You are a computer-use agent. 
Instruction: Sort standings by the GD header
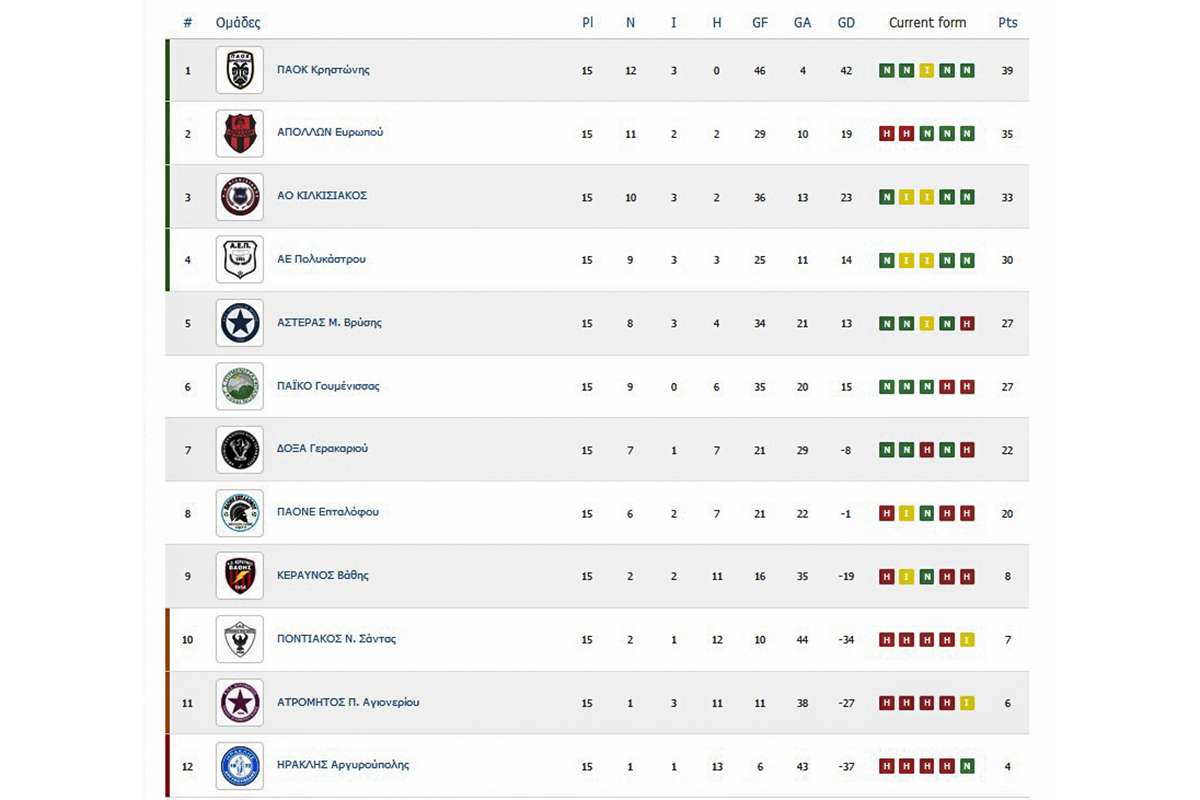coord(846,22)
